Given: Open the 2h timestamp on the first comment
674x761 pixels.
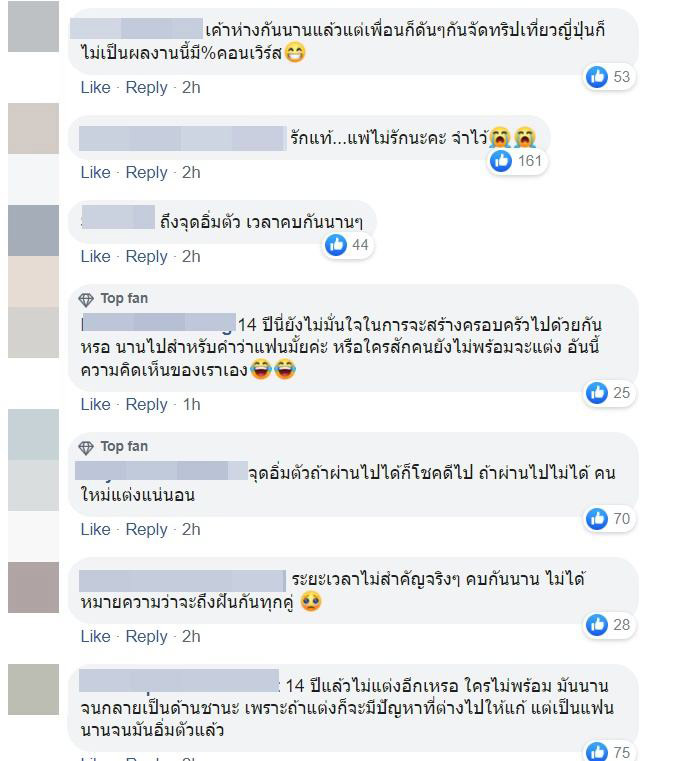Looking at the screenshot, I should (191, 87).
